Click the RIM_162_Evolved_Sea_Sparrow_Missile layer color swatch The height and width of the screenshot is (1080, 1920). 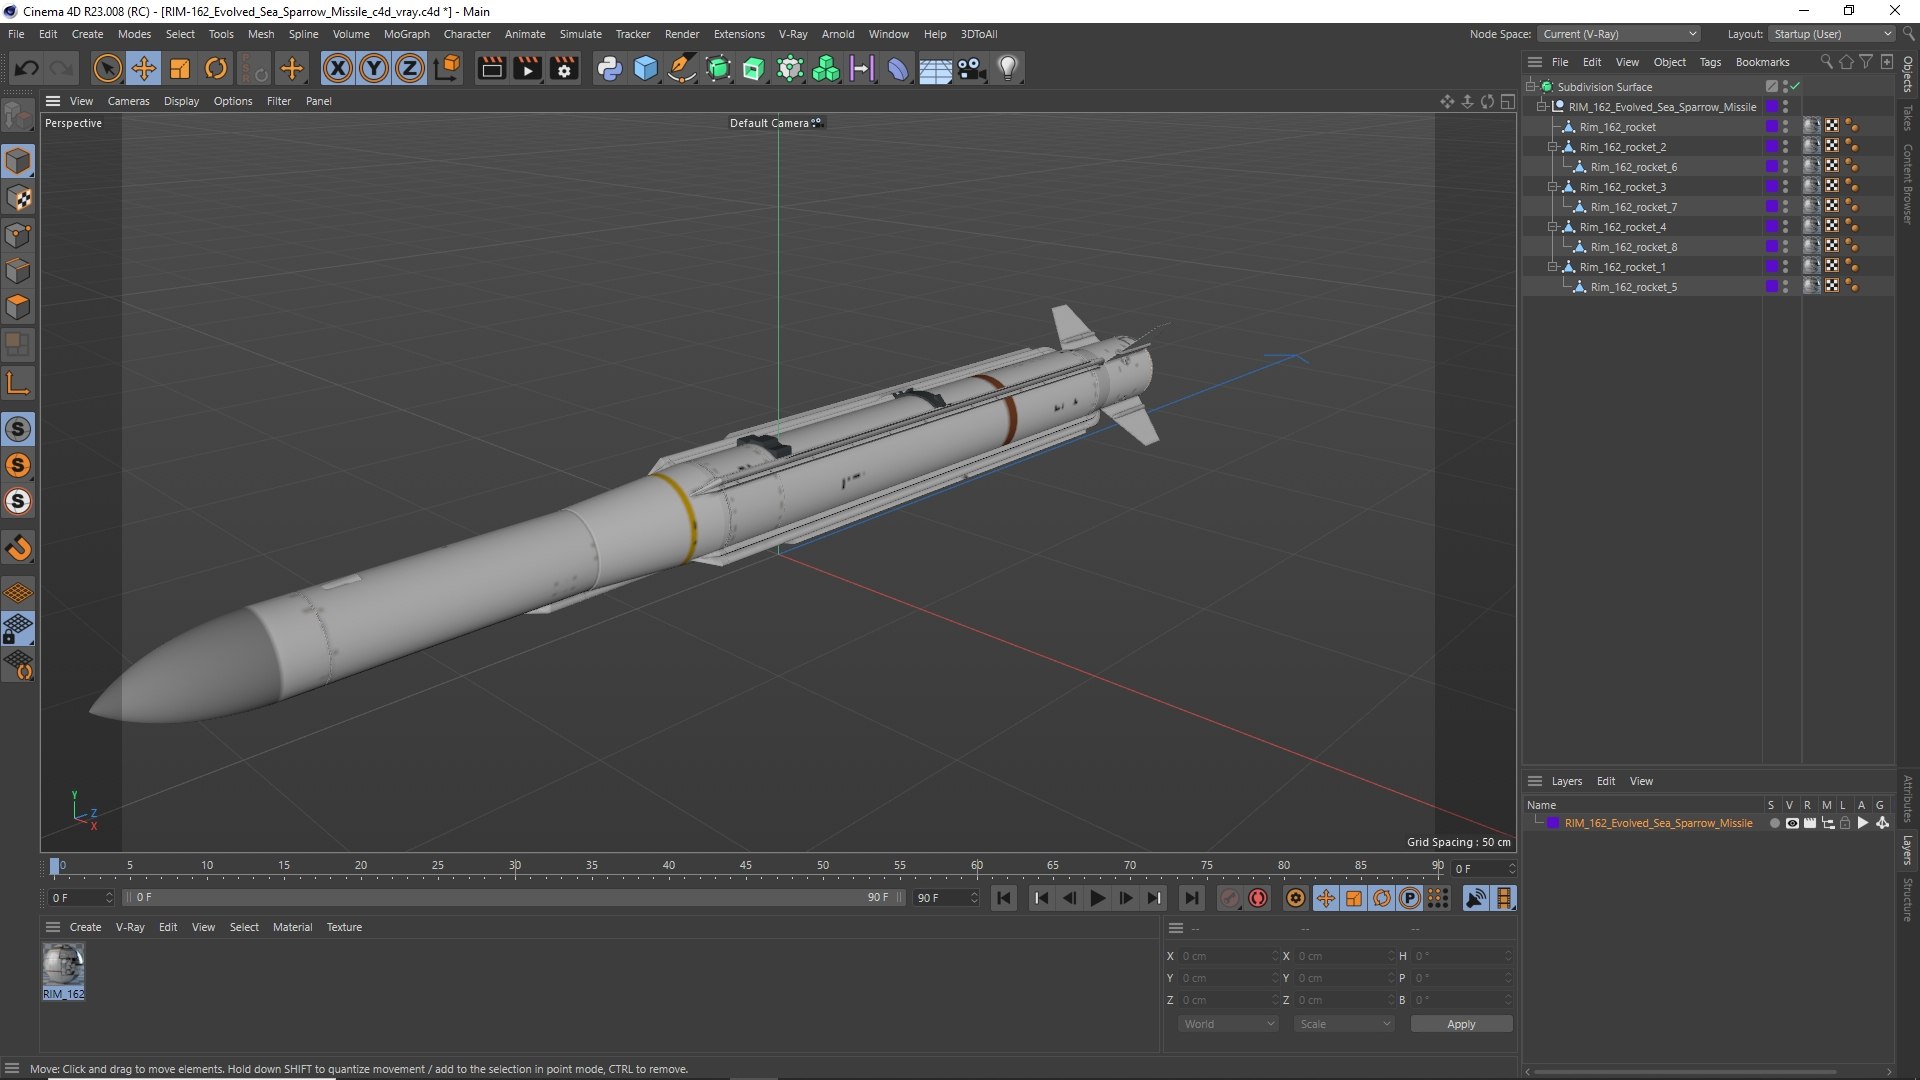(x=1553, y=823)
